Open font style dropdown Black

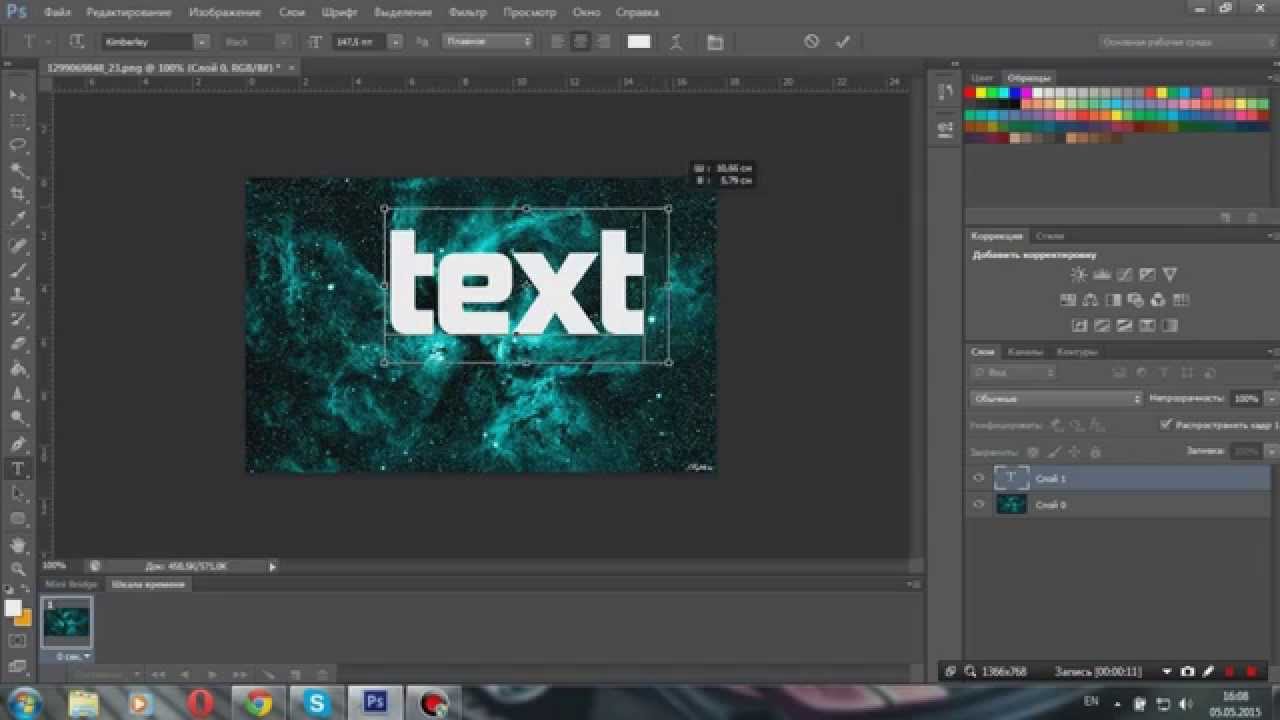click(x=283, y=42)
